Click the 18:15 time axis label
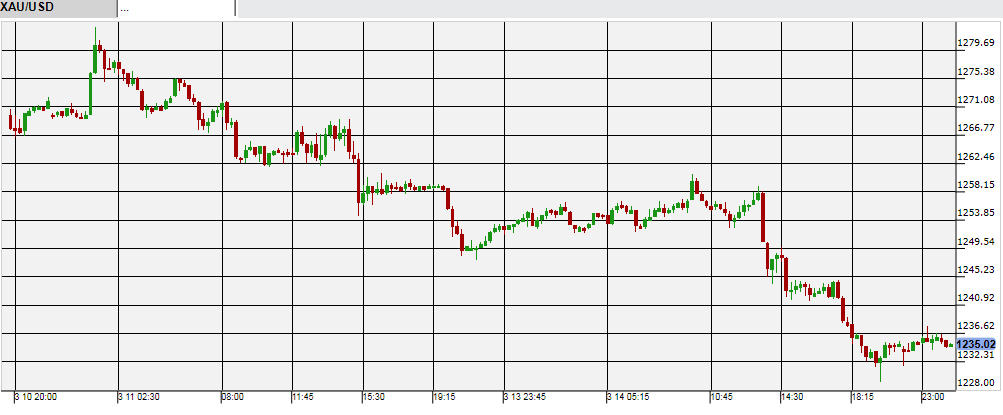Viewport: 1003px width, 415px height. (863, 397)
